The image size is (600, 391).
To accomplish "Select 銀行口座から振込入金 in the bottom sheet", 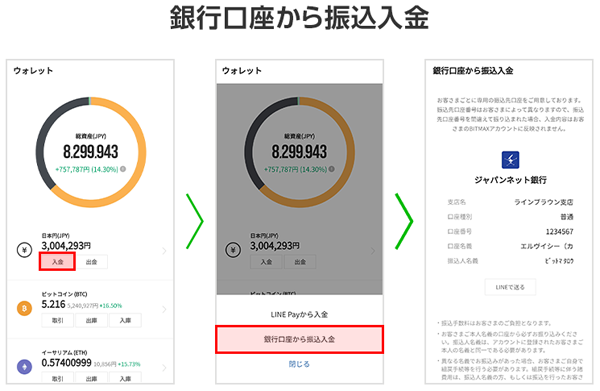I will click(x=299, y=339).
